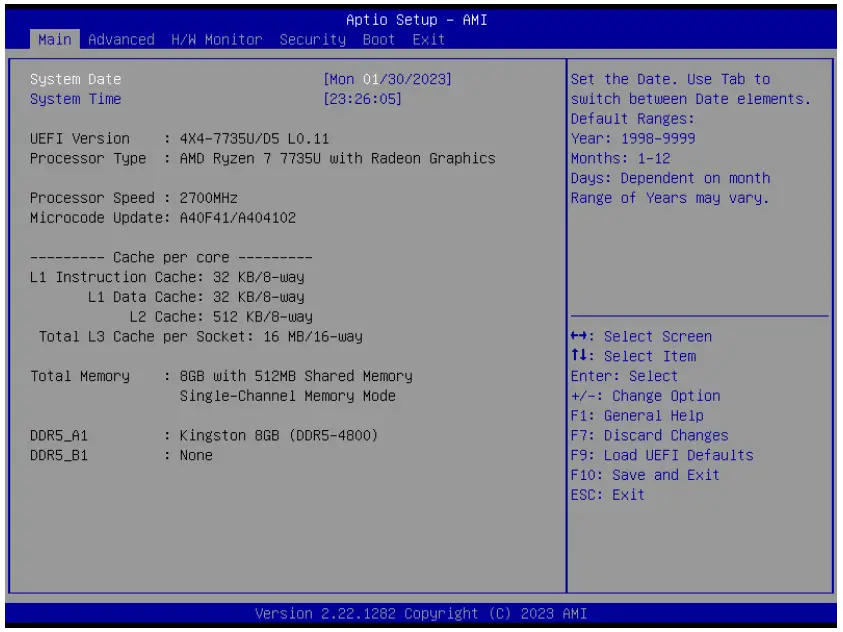Switch to the Advanced tab
Screen dimensions: 843x632
pos(120,39)
